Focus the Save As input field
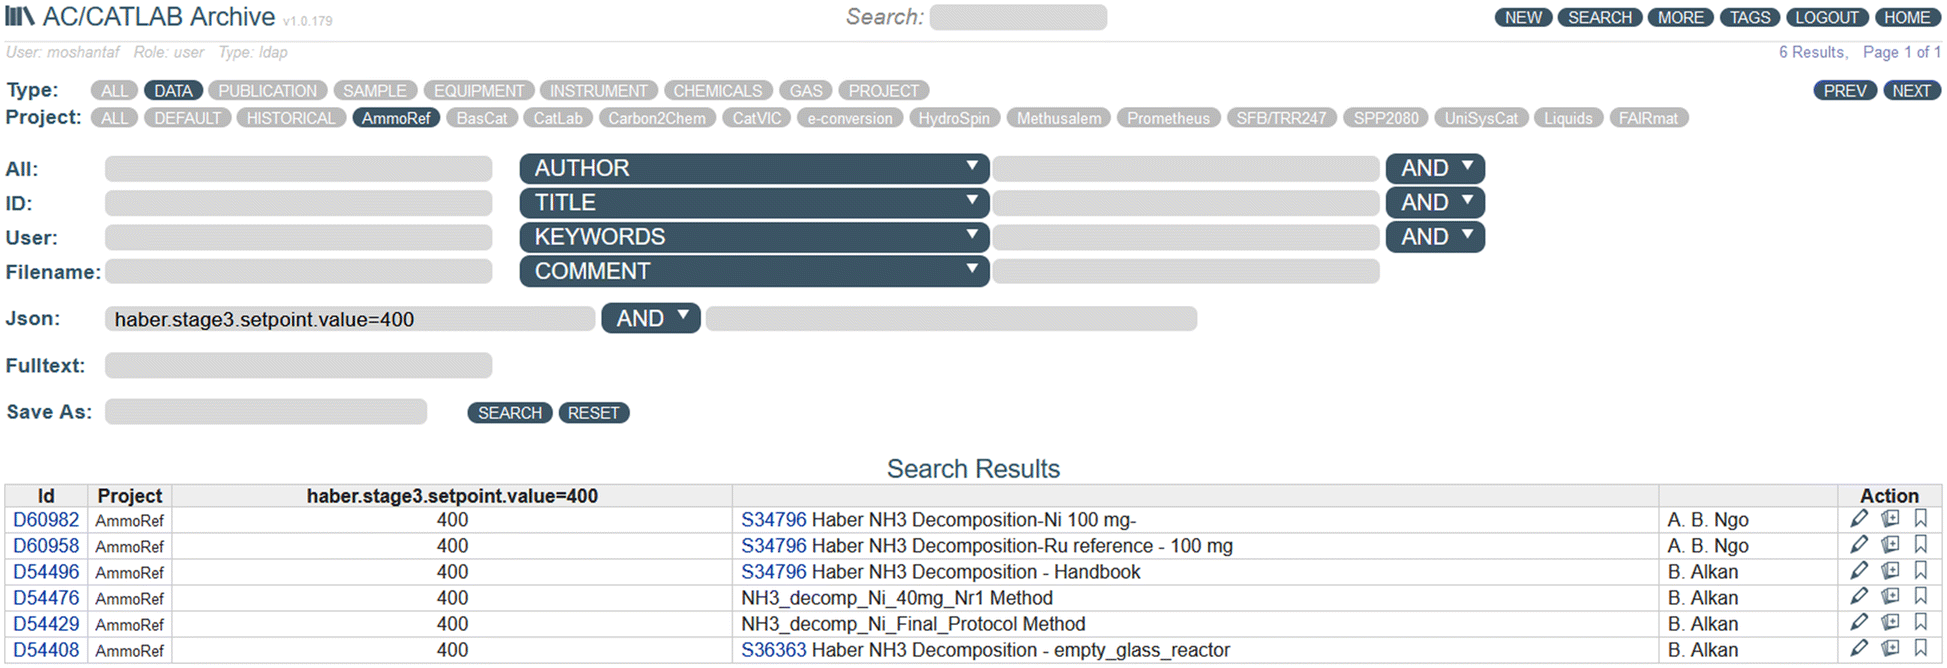The width and height of the screenshot is (1947, 668). (x=266, y=411)
